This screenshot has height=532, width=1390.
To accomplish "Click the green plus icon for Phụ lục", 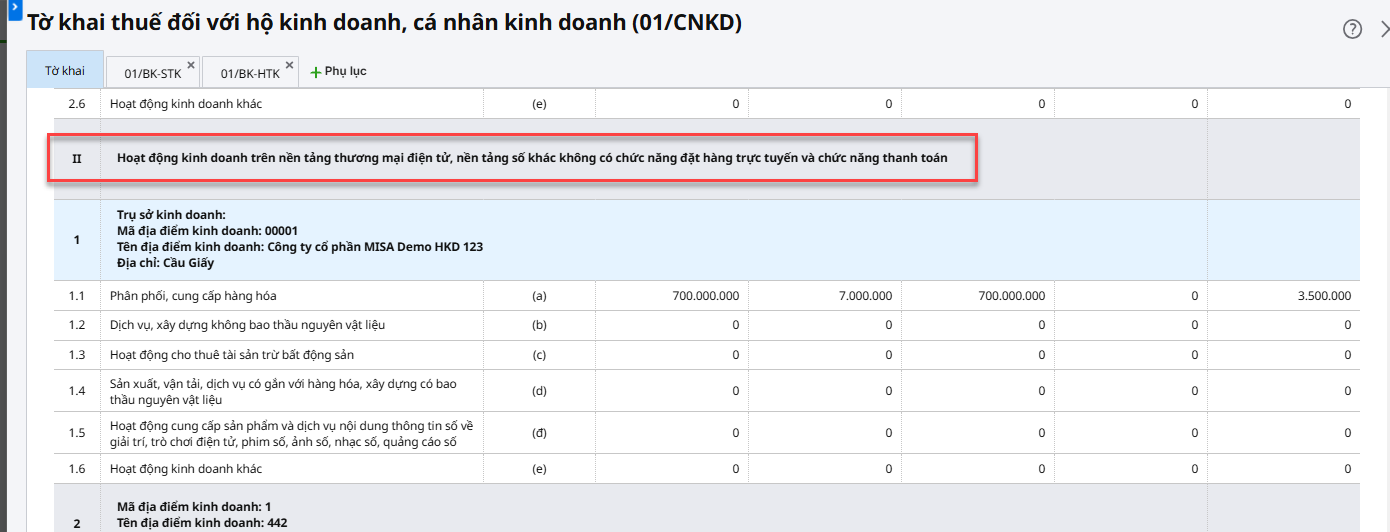I will click(x=316, y=72).
